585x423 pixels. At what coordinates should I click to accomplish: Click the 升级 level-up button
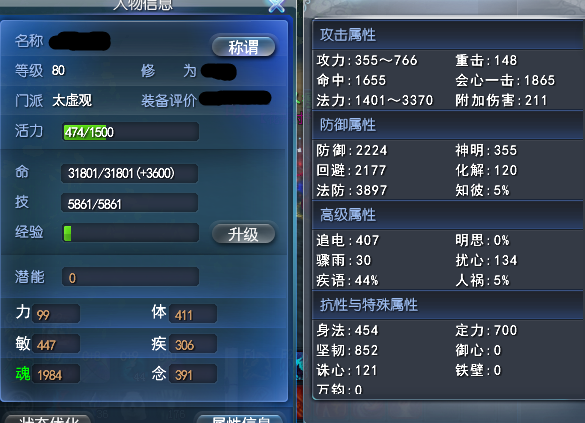[243, 234]
